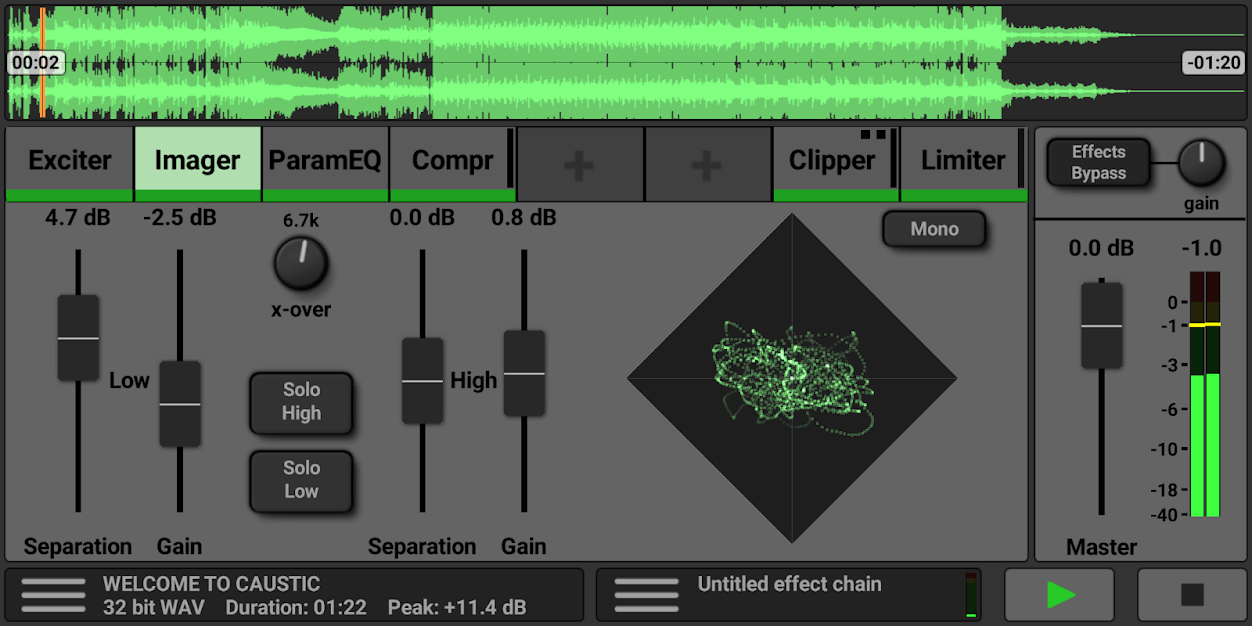Enable Effects Bypass
The height and width of the screenshot is (626, 1252).
click(x=1097, y=160)
